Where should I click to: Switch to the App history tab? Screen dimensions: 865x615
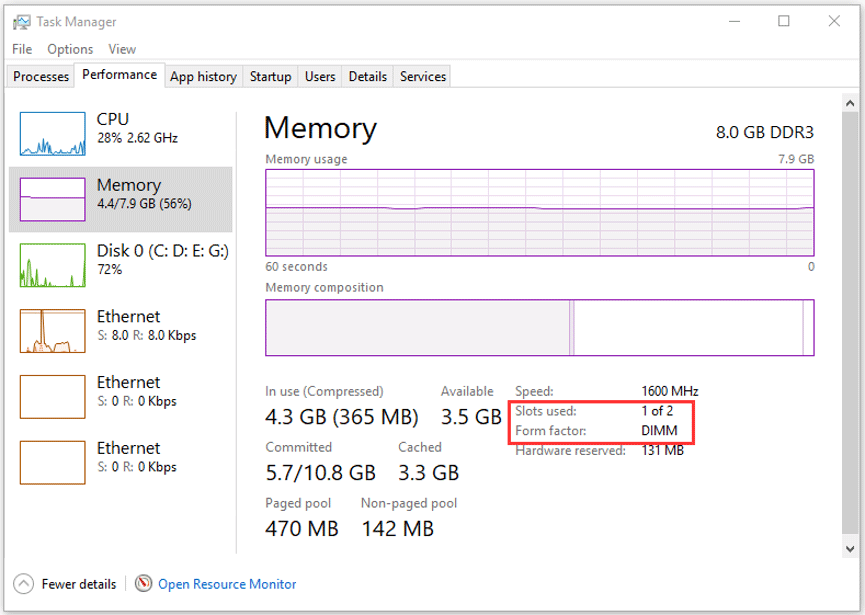click(x=203, y=76)
